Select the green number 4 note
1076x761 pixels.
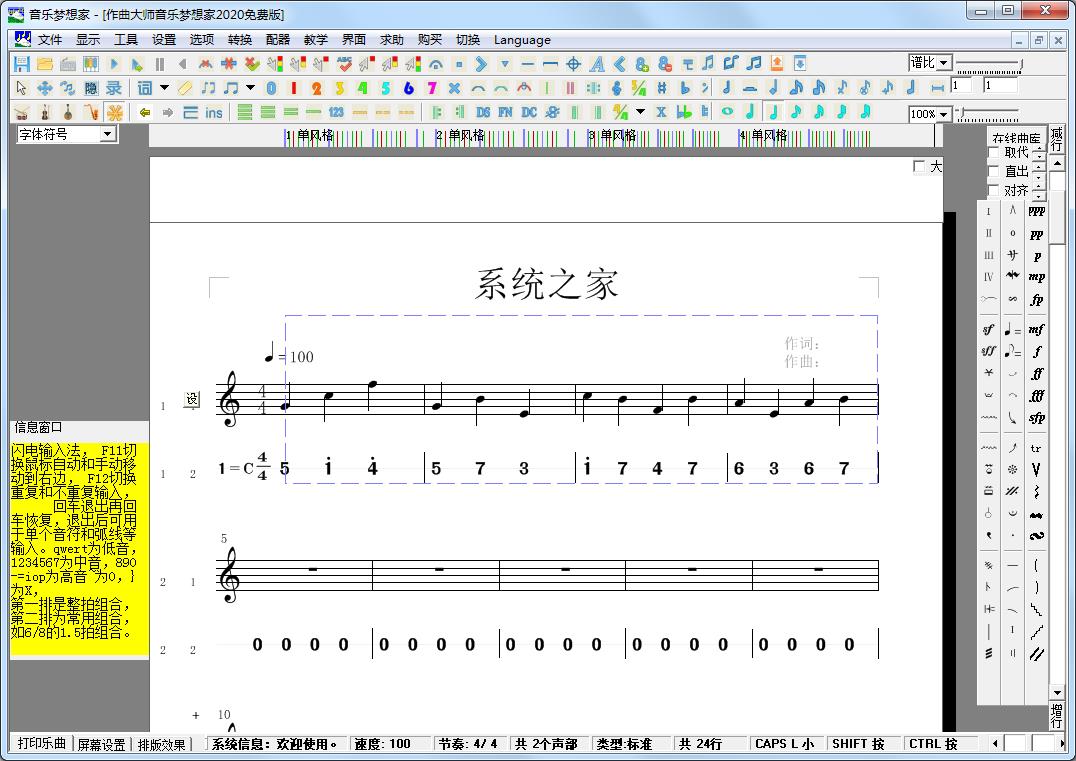tap(362, 88)
